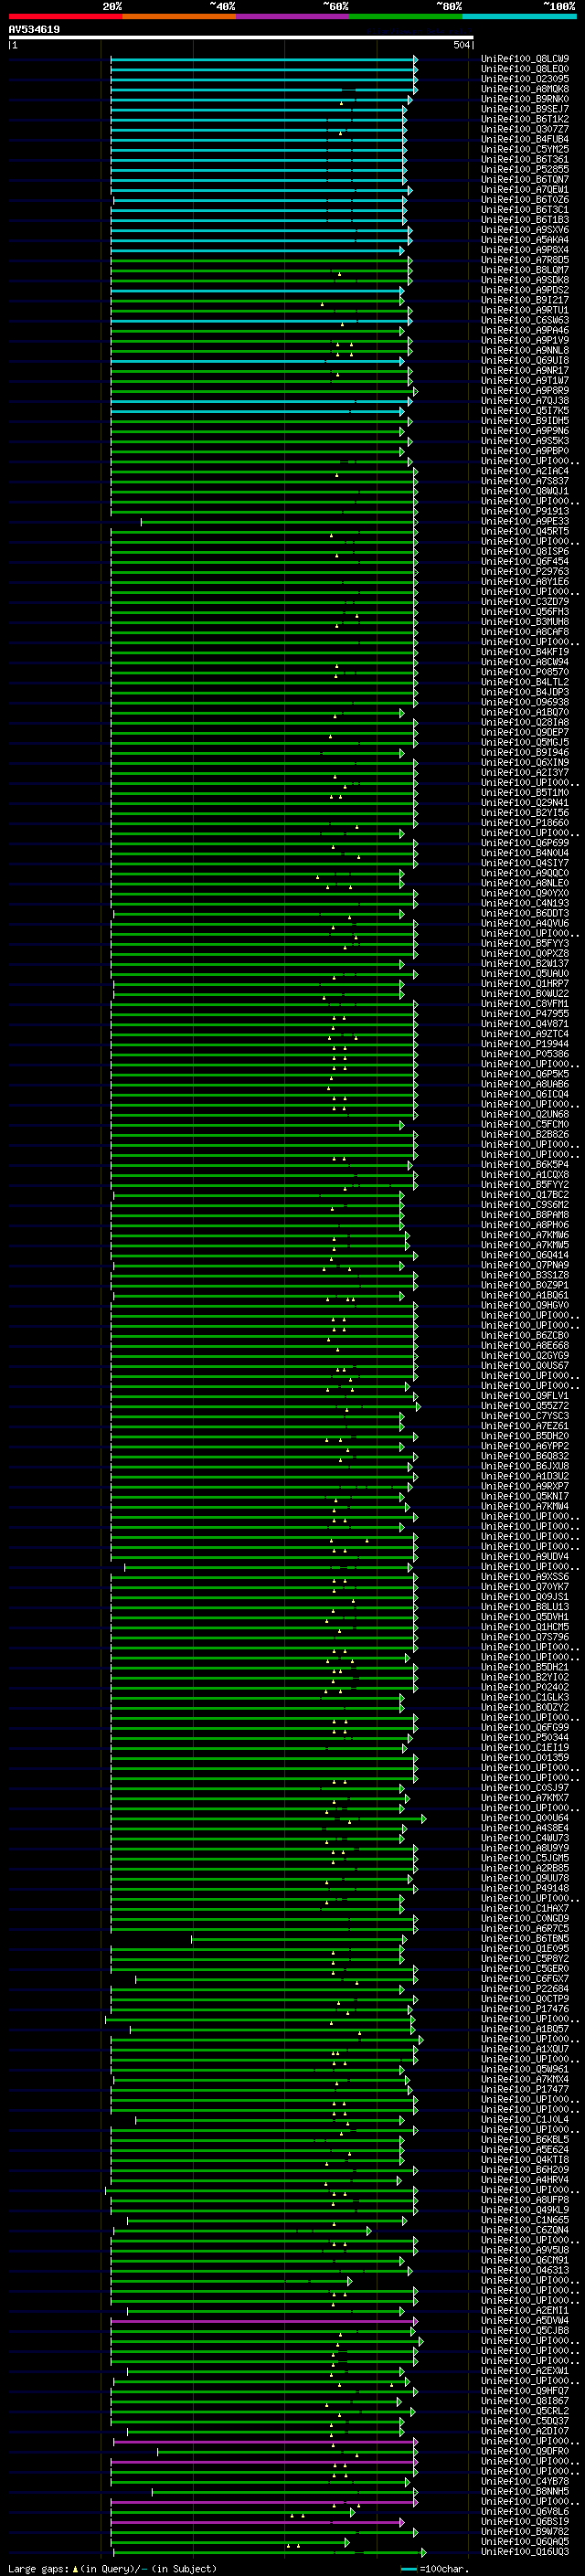The height and width of the screenshot is (2576, 585).
Task: Select the UniRef100_A5DVW4 label
Action: tap(525, 2320)
